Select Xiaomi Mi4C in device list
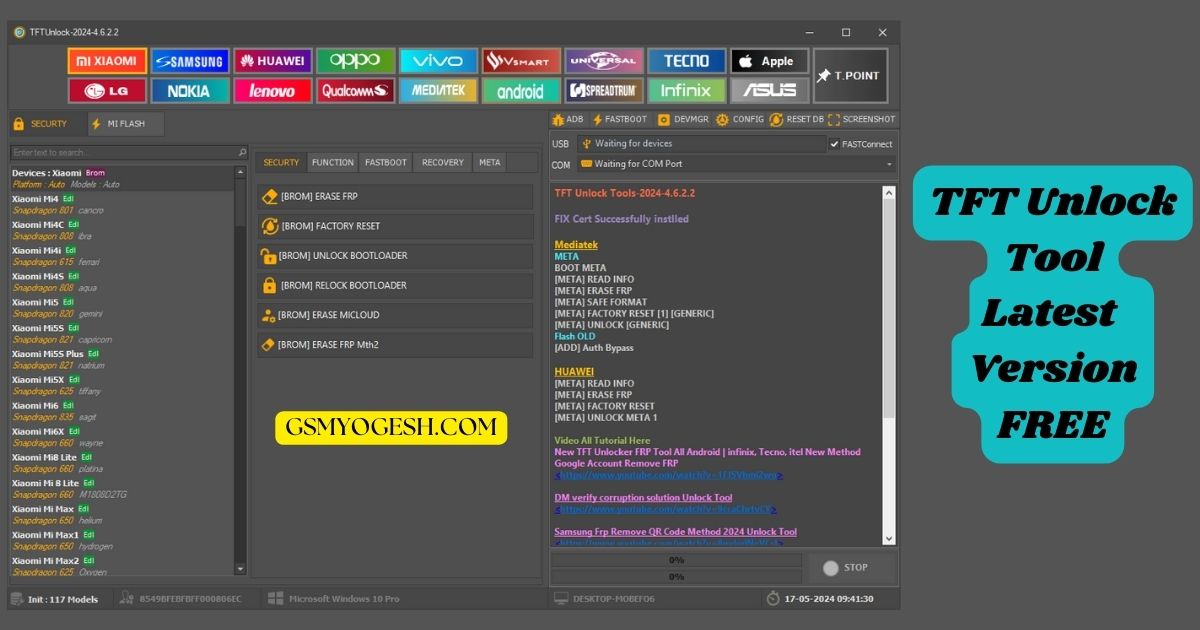 click(x=121, y=230)
